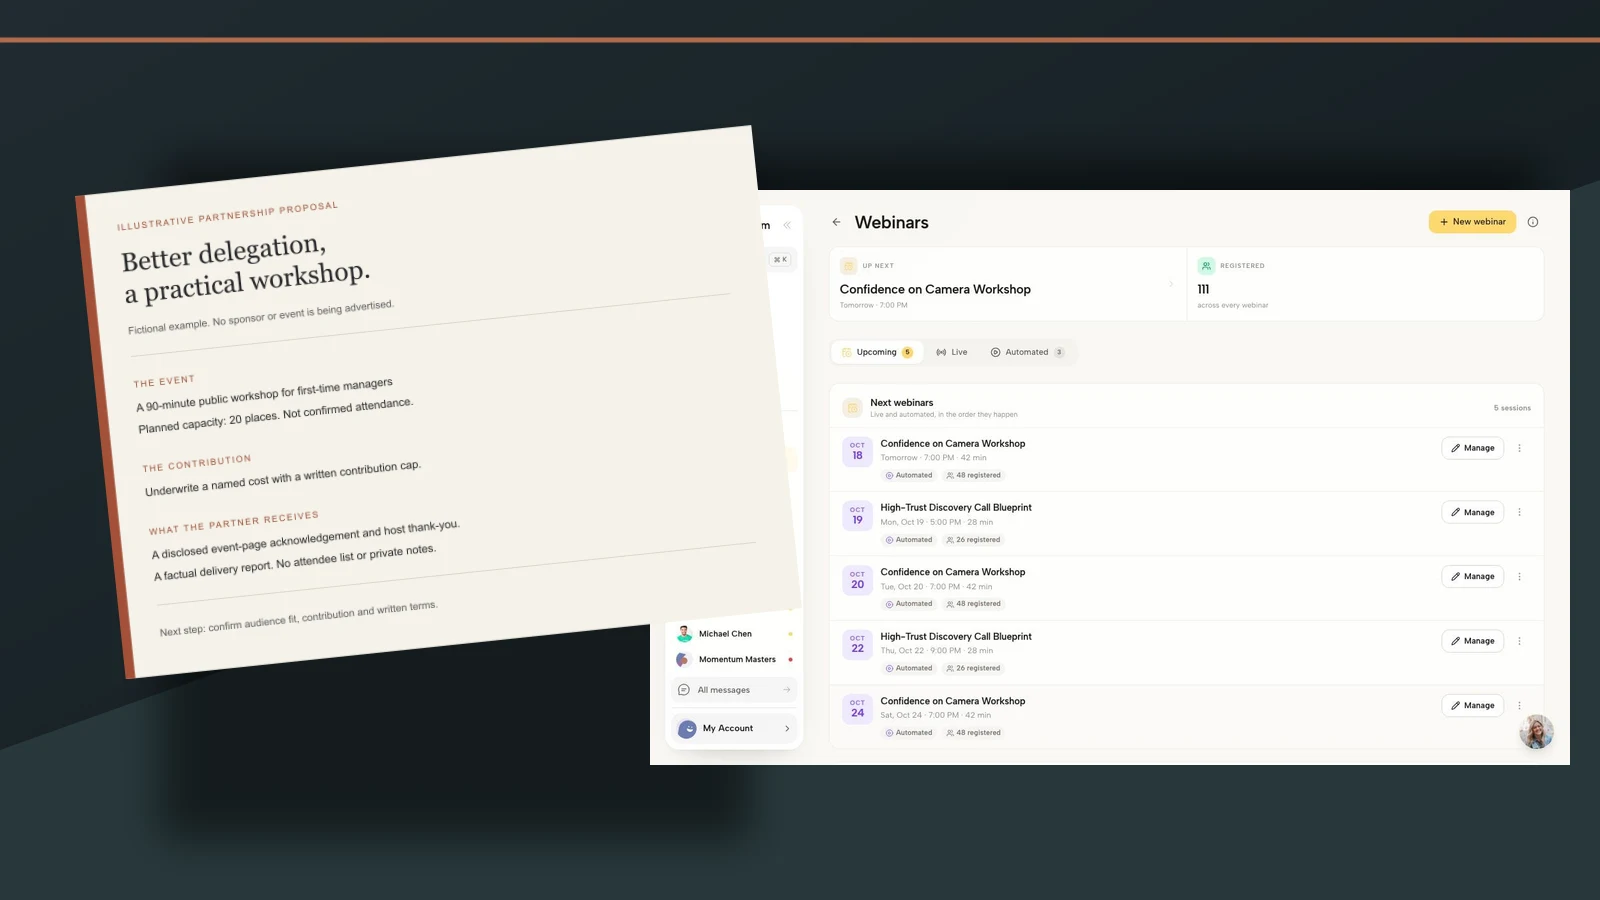Click the Registered people icon in the stats card
The width and height of the screenshot is (1600, 900).
[x=1206, y=266]
